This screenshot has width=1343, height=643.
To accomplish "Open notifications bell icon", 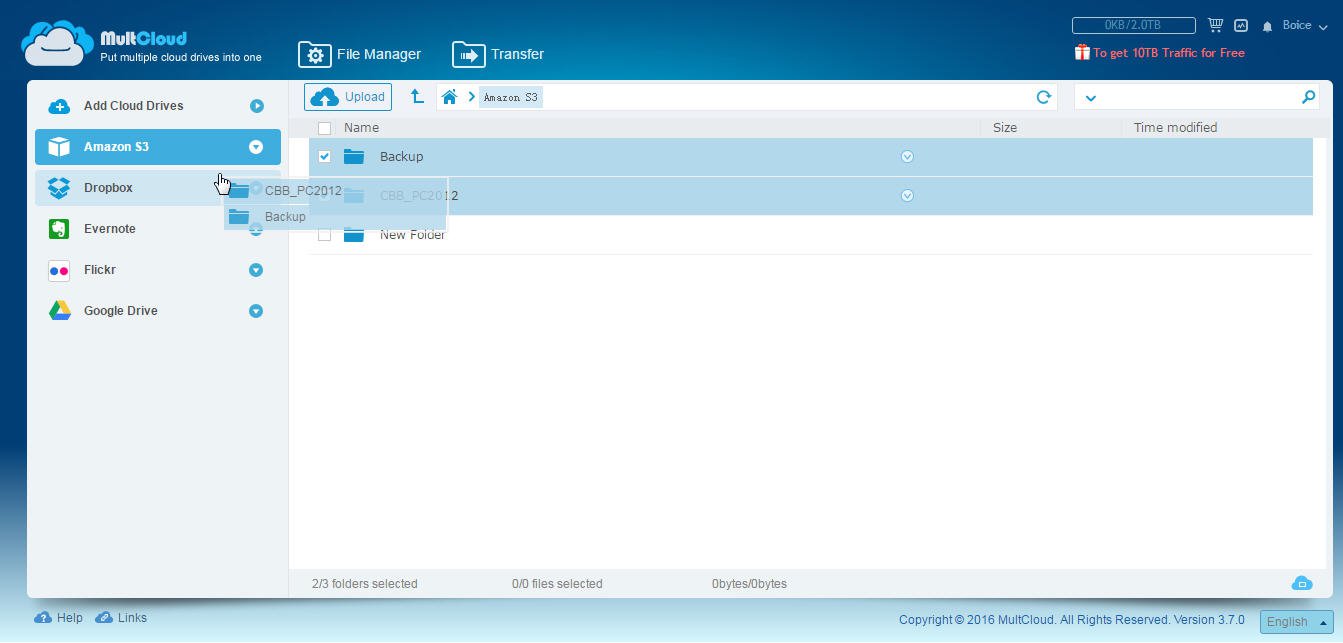I will 1267,26.
